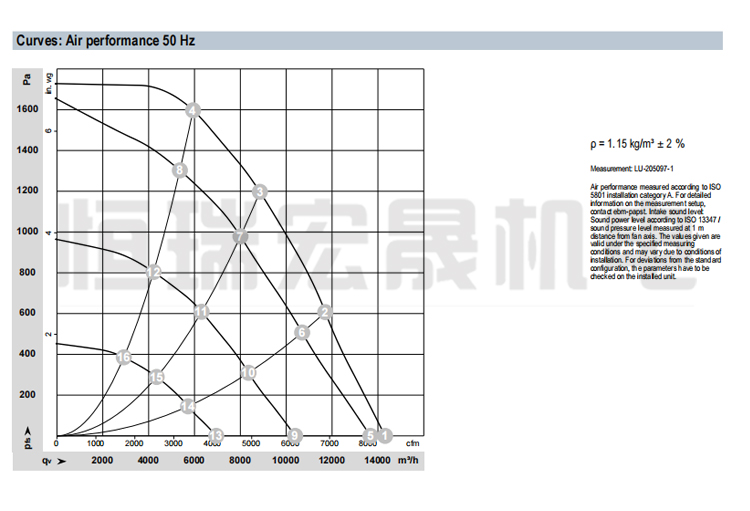Click the Measurement LU-205097-1 reference

(631, 170)
